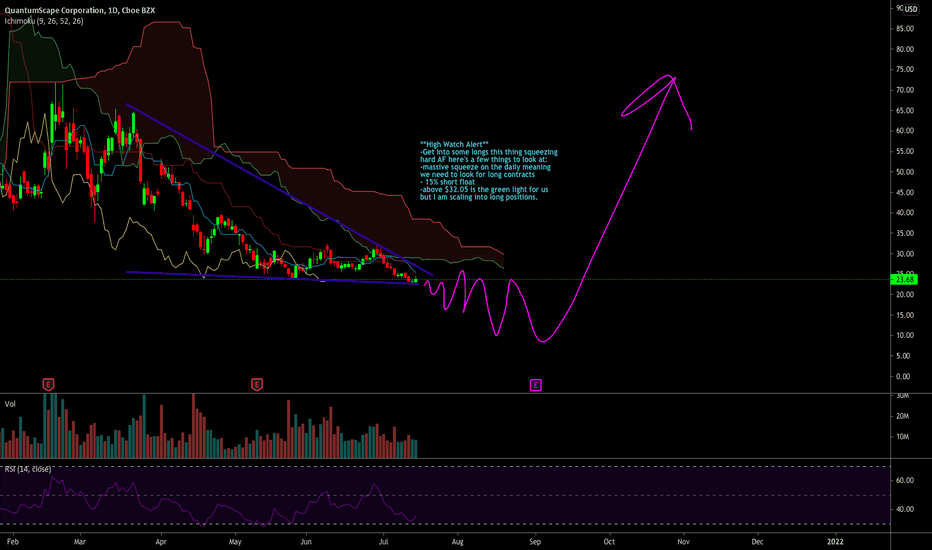Click the 60.00 RSI axis label

click(x=905, y=480)
